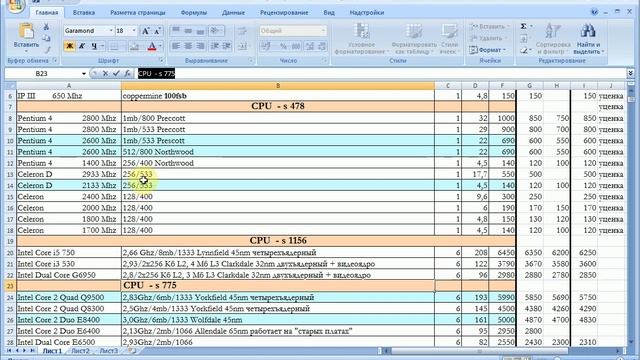
Task: Click the Clear eraser icon
Action: 524,51
